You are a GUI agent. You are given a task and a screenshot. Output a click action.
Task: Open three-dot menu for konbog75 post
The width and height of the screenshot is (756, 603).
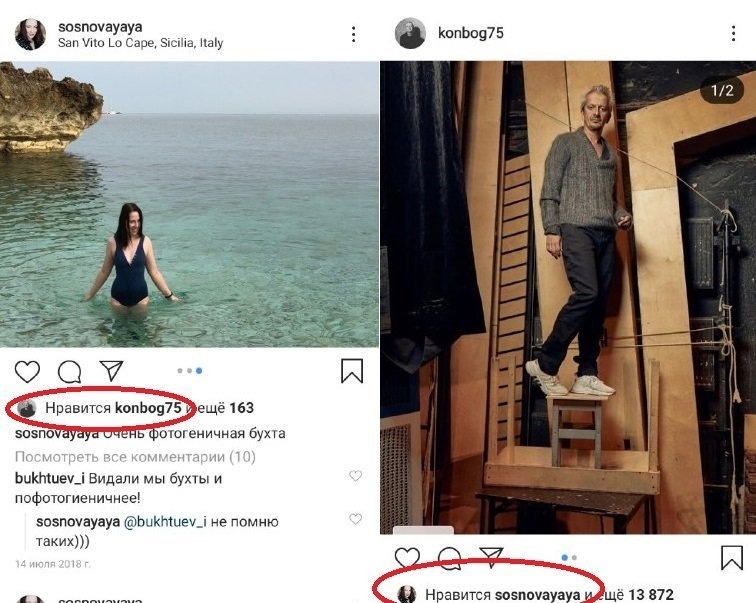tap(732, 35)
